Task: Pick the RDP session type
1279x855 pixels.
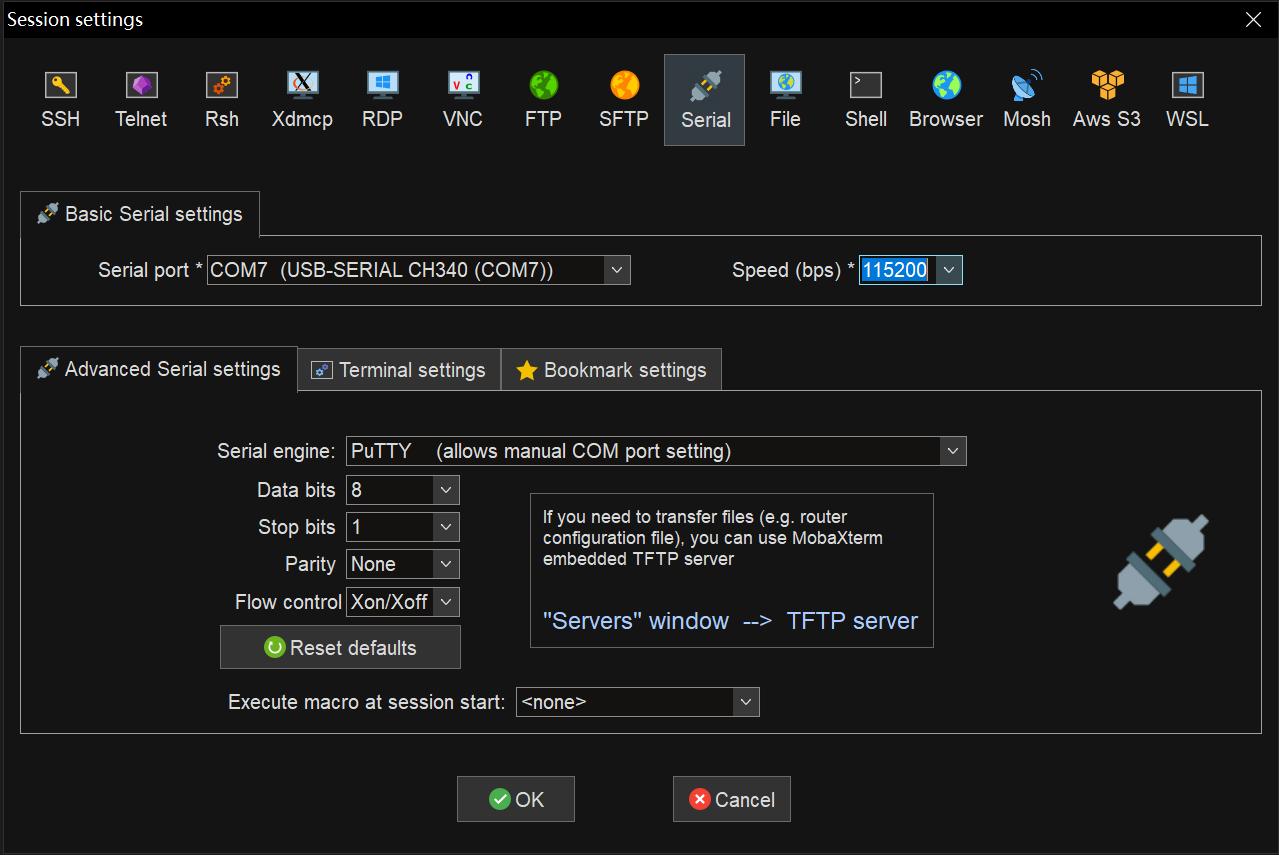Action: click(x=382, y=100)
